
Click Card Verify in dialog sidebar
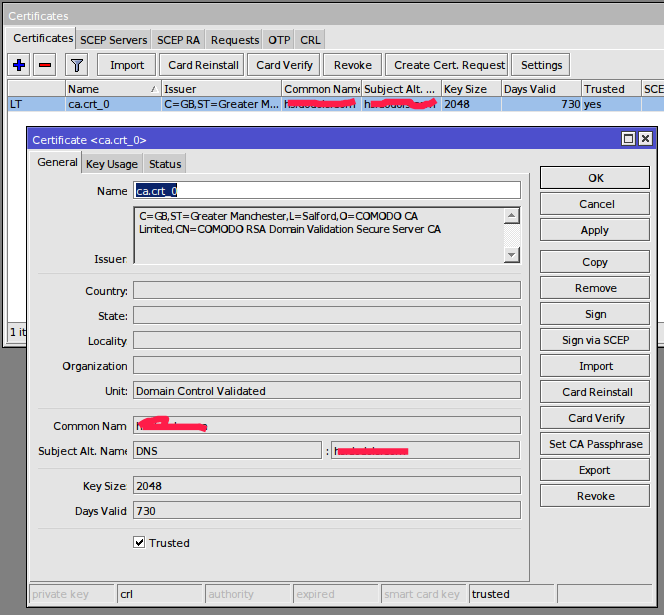[595, 418]
